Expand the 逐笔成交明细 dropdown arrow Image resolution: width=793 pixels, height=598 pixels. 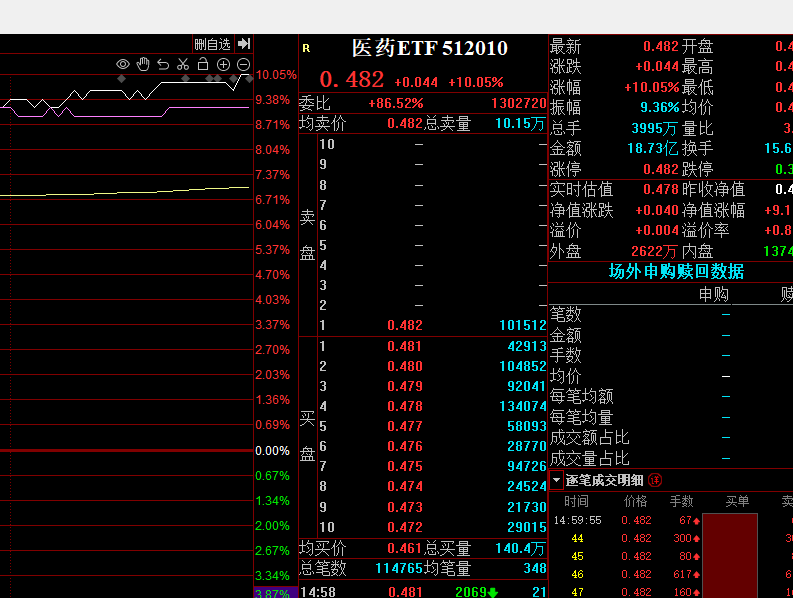pos(556,480)
